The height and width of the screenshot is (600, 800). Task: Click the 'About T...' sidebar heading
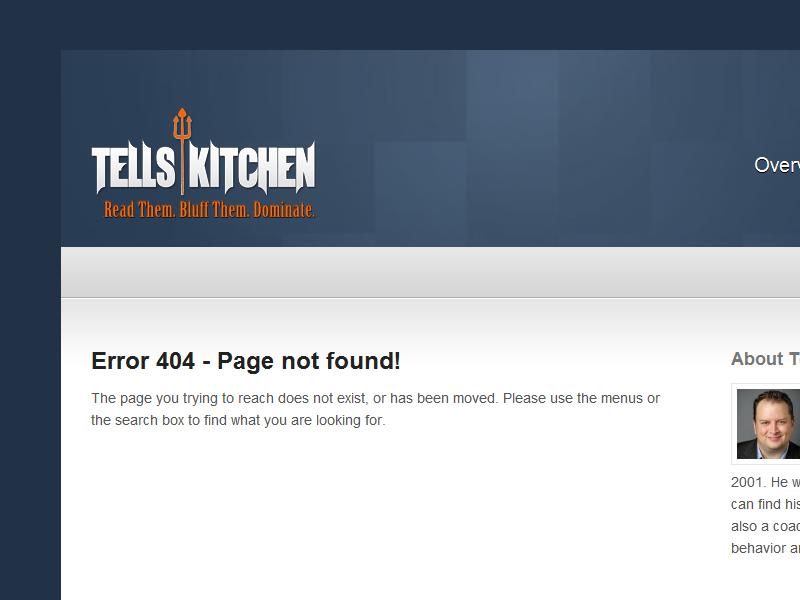pyautogui.click(x=765, y=359)
